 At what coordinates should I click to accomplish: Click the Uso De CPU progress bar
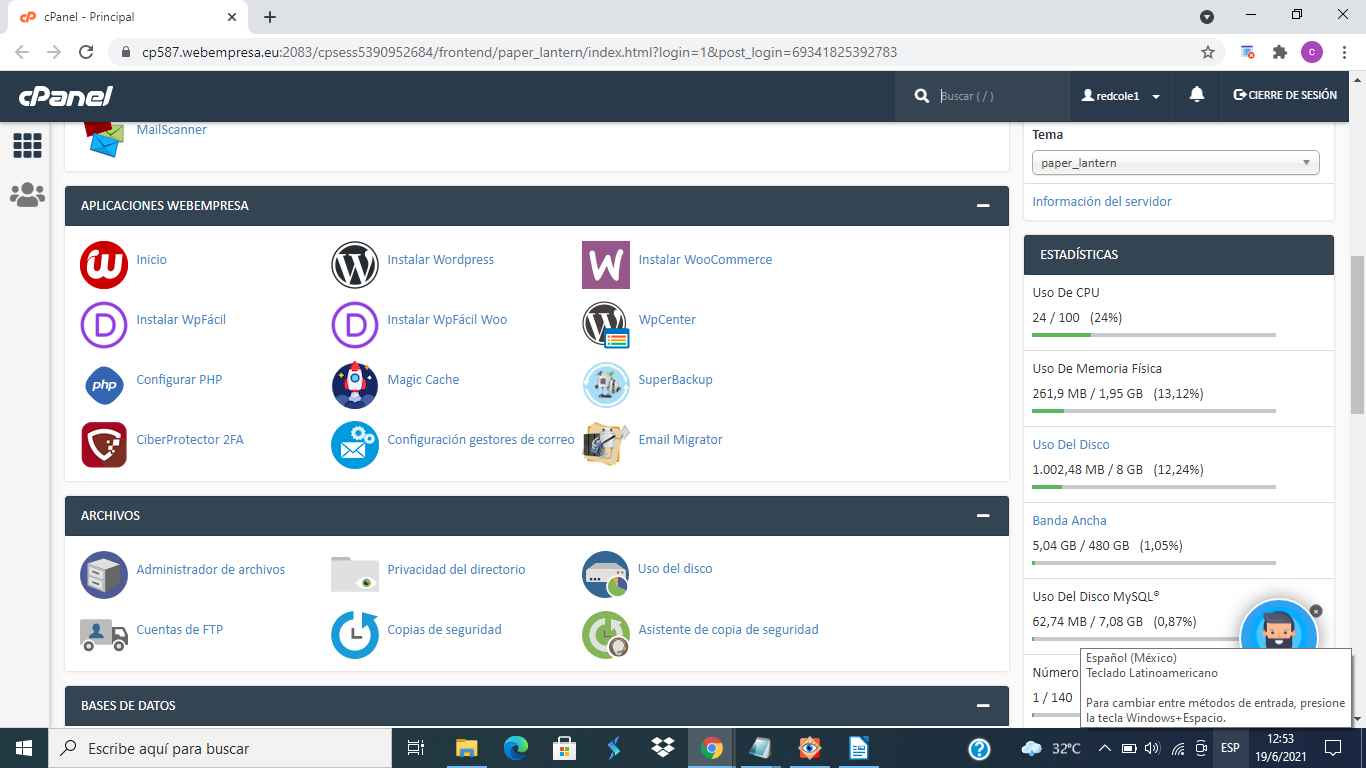[x=1154, y=335]
